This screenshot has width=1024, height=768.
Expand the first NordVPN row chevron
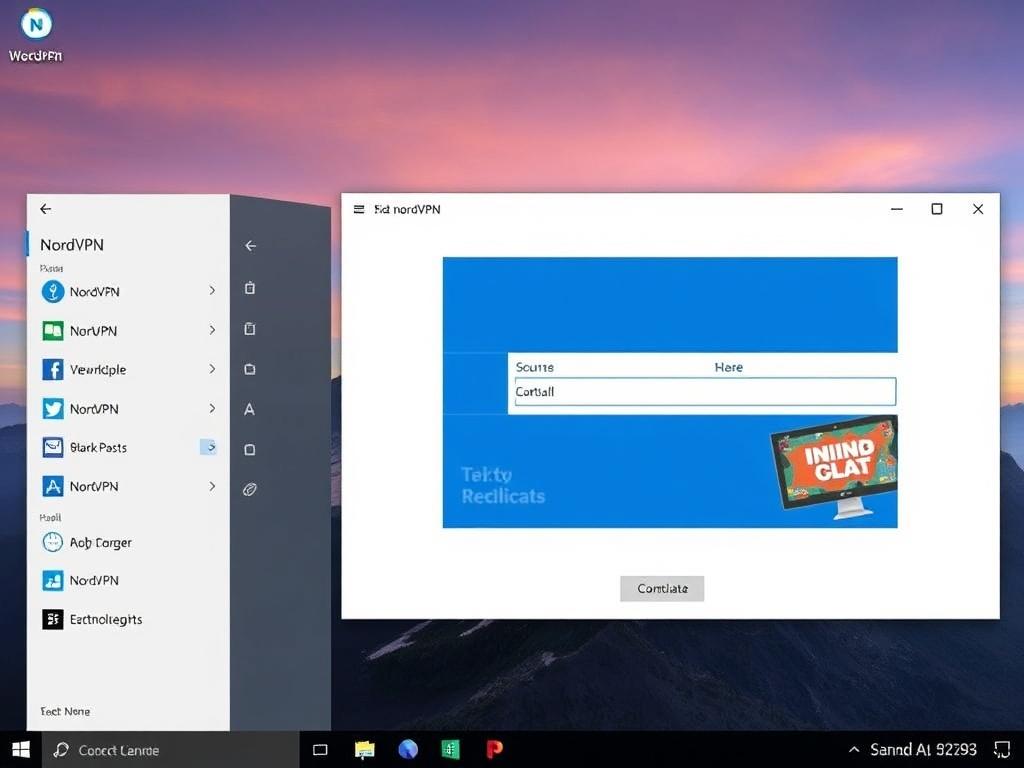212,291
